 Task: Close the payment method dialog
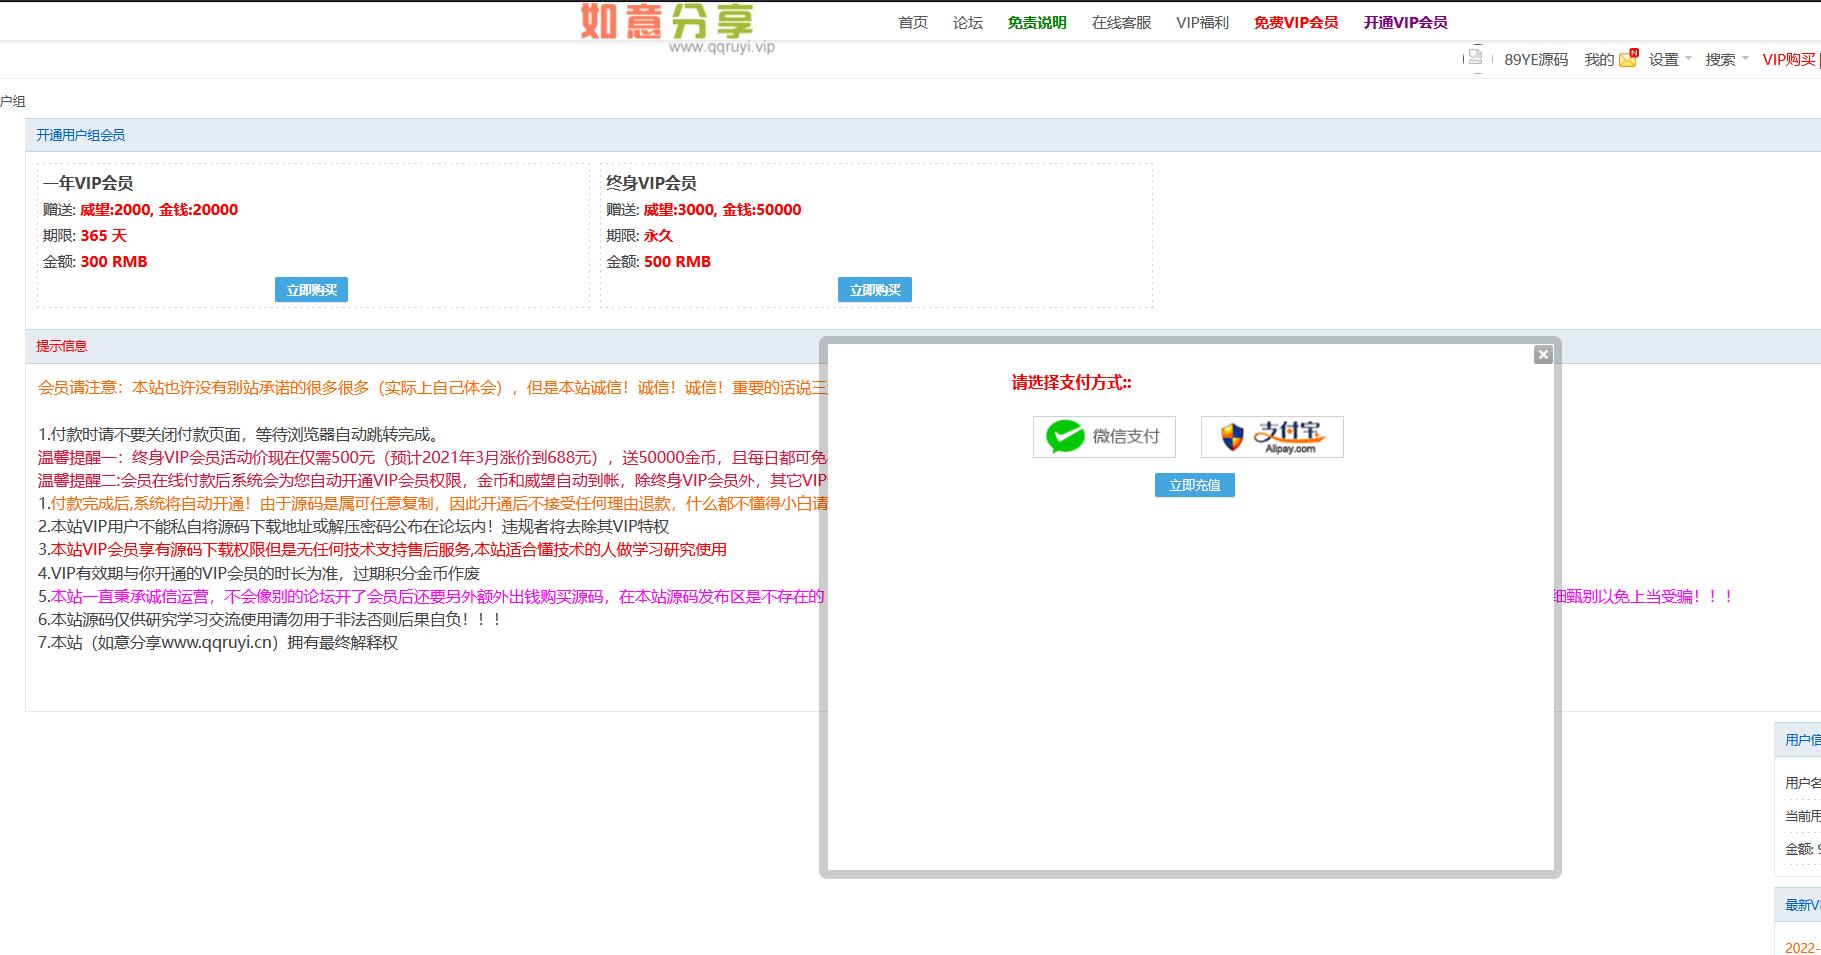point(1543,355)
